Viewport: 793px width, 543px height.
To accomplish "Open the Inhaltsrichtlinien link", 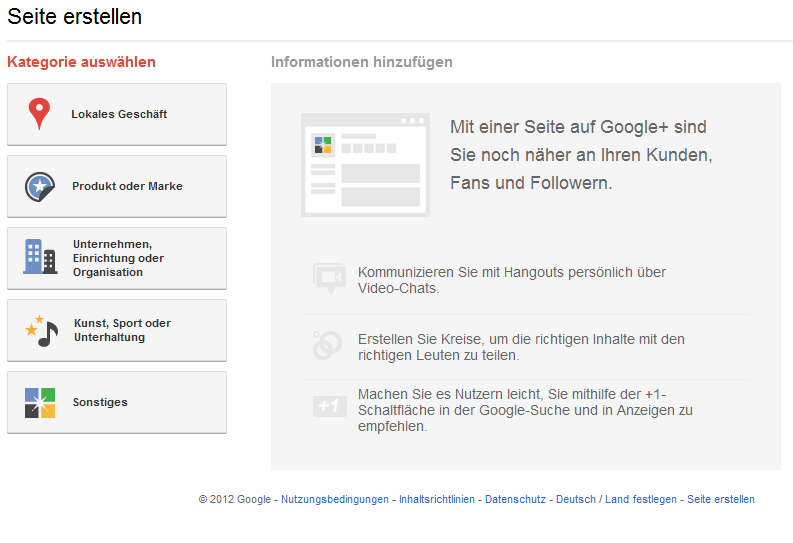I will (437, 500).
